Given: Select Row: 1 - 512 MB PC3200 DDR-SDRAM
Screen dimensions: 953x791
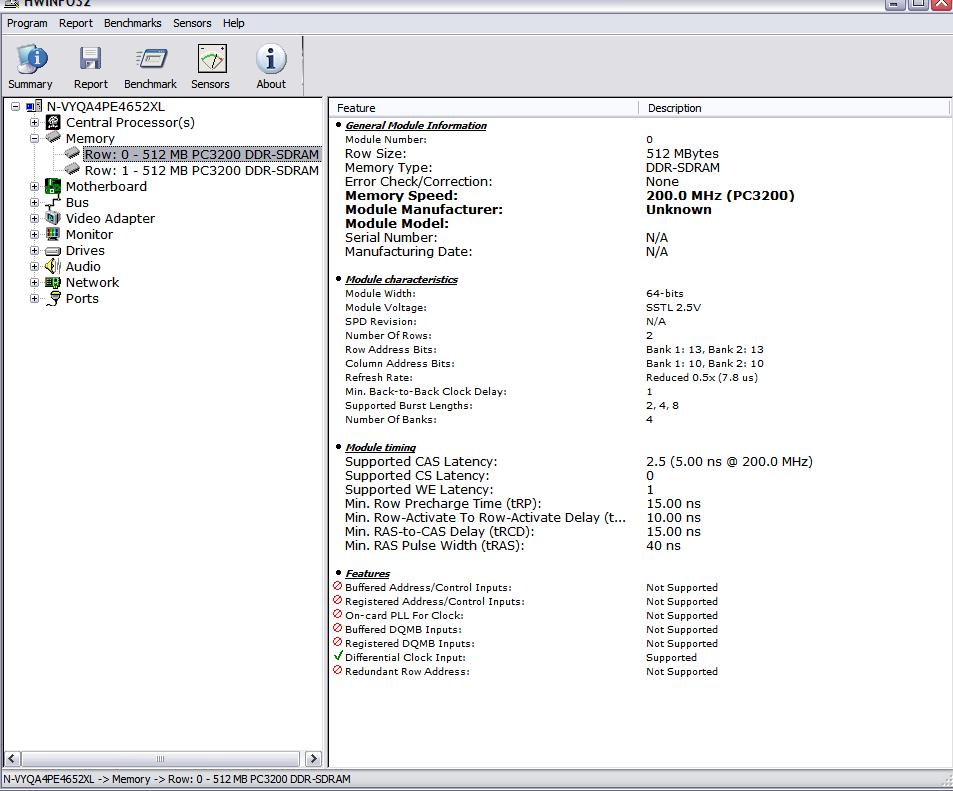Looking at the screenshot, I should [202, 171].
